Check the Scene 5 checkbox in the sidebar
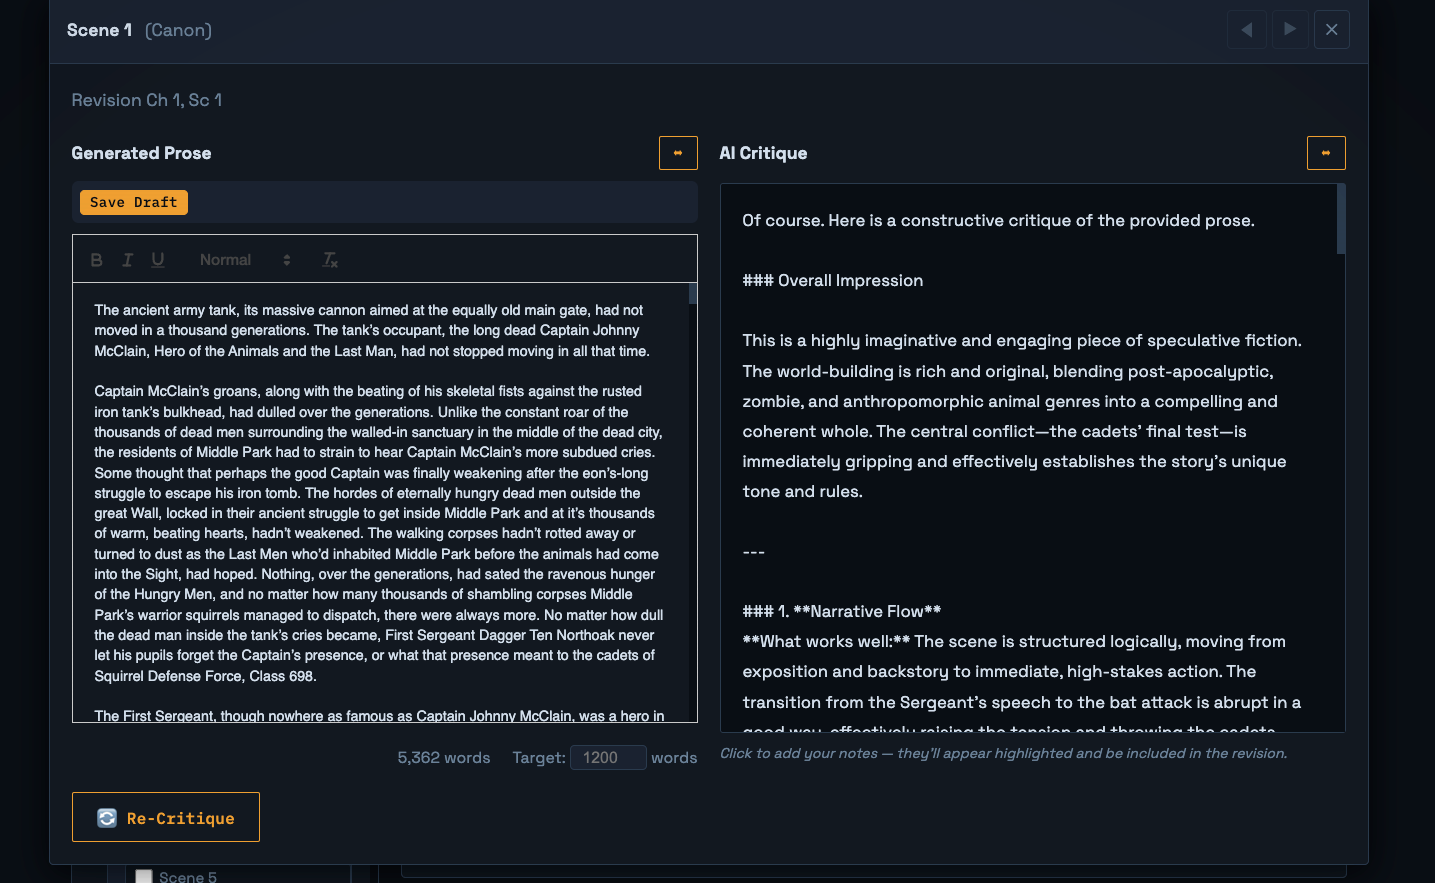 coord(143,876)
